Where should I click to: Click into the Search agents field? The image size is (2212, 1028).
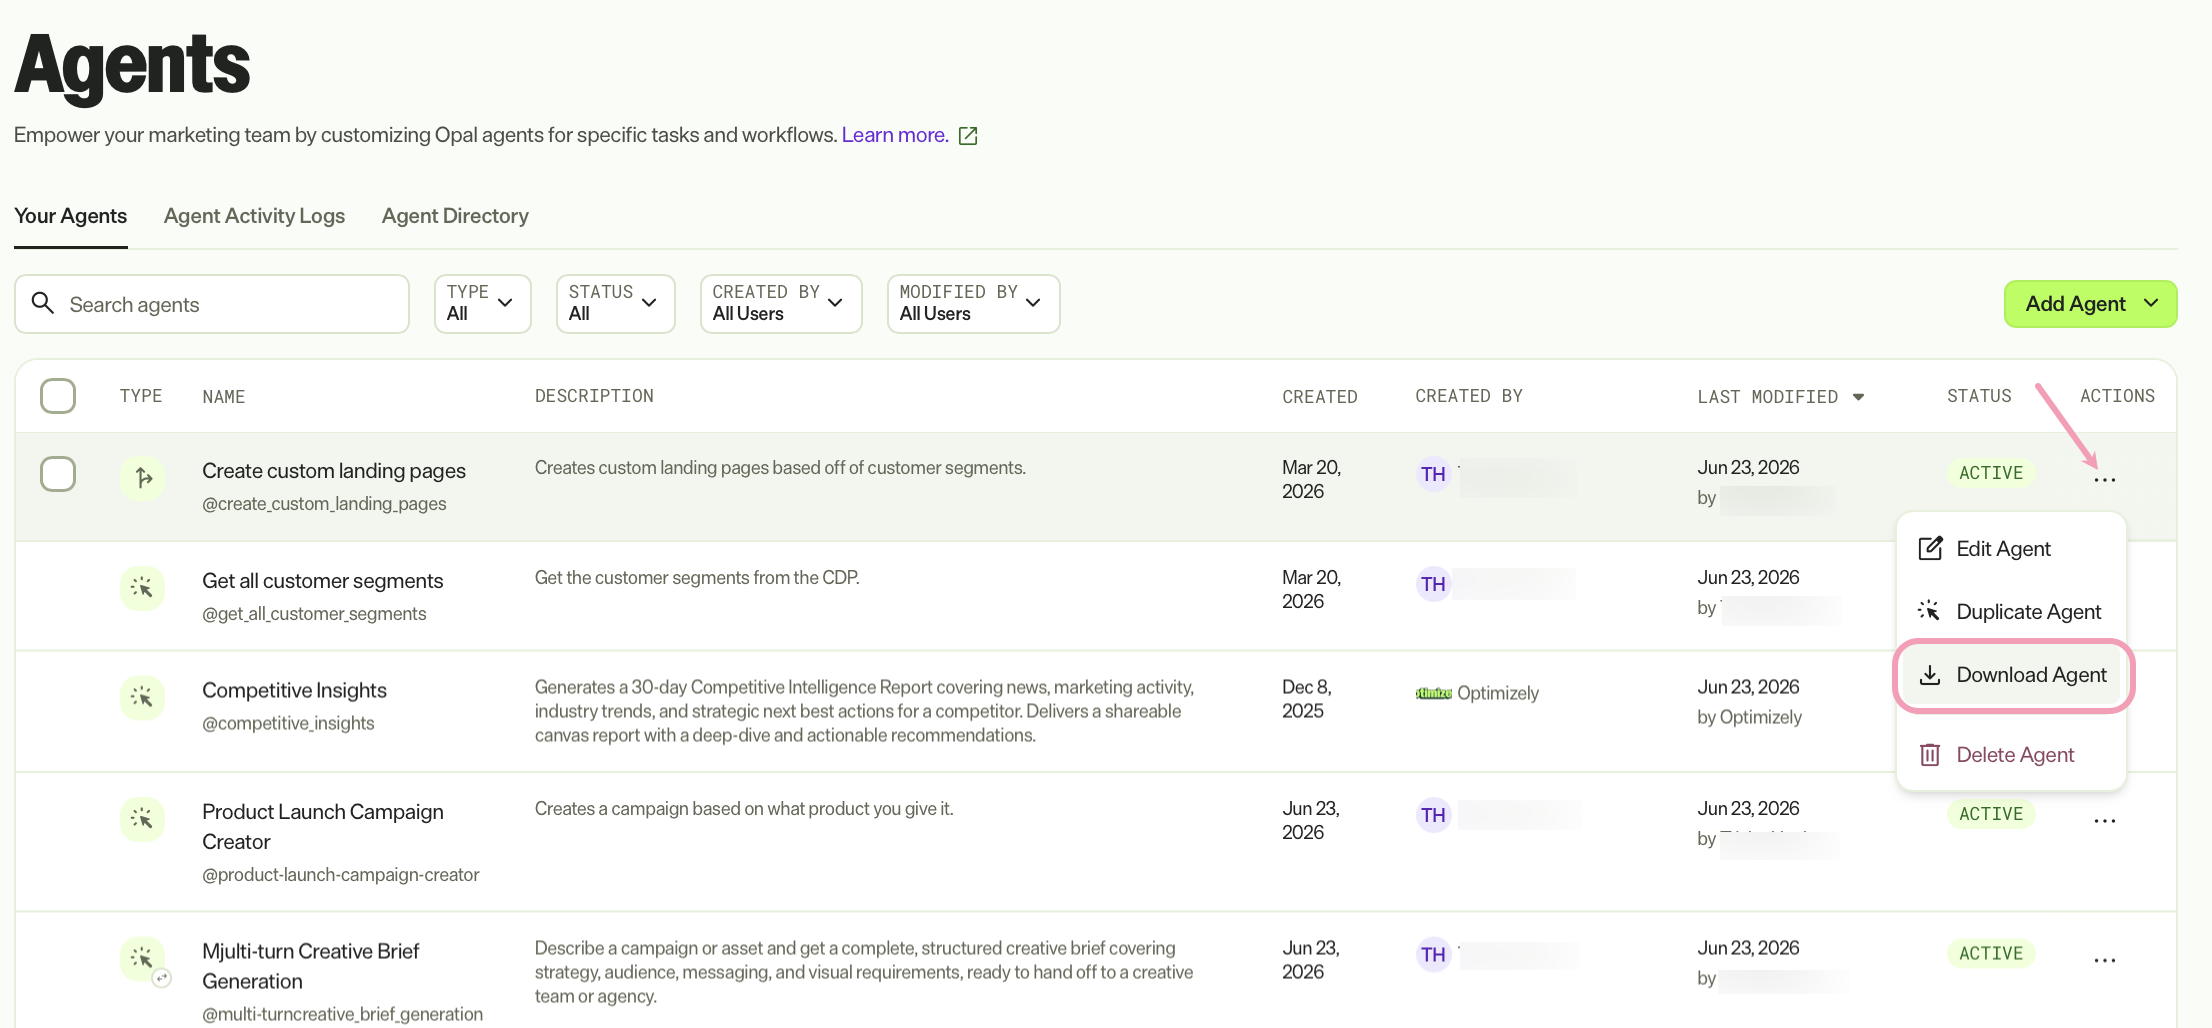(212, 304)
